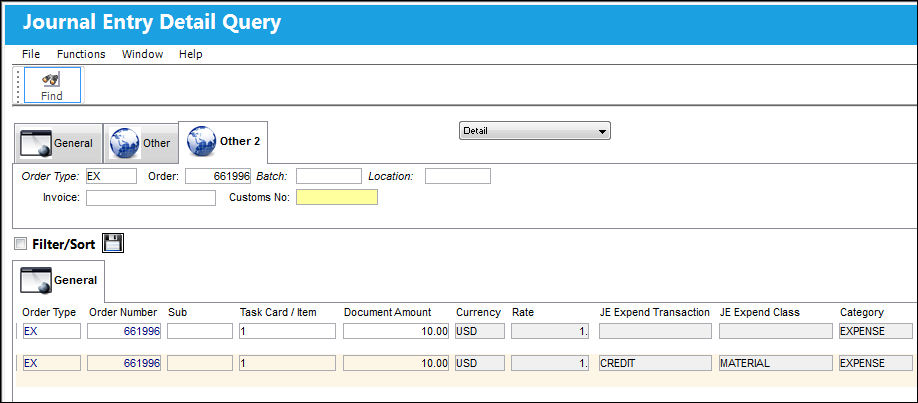The image size is (918, 403).
Task: Click Task Card / Item field in first row
Action: click(x=287, y=331)
